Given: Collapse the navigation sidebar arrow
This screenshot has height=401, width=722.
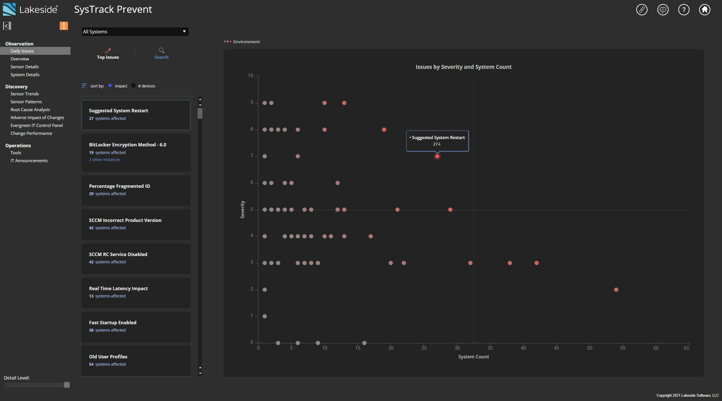Looking at the screenshot, I should 7,26.
